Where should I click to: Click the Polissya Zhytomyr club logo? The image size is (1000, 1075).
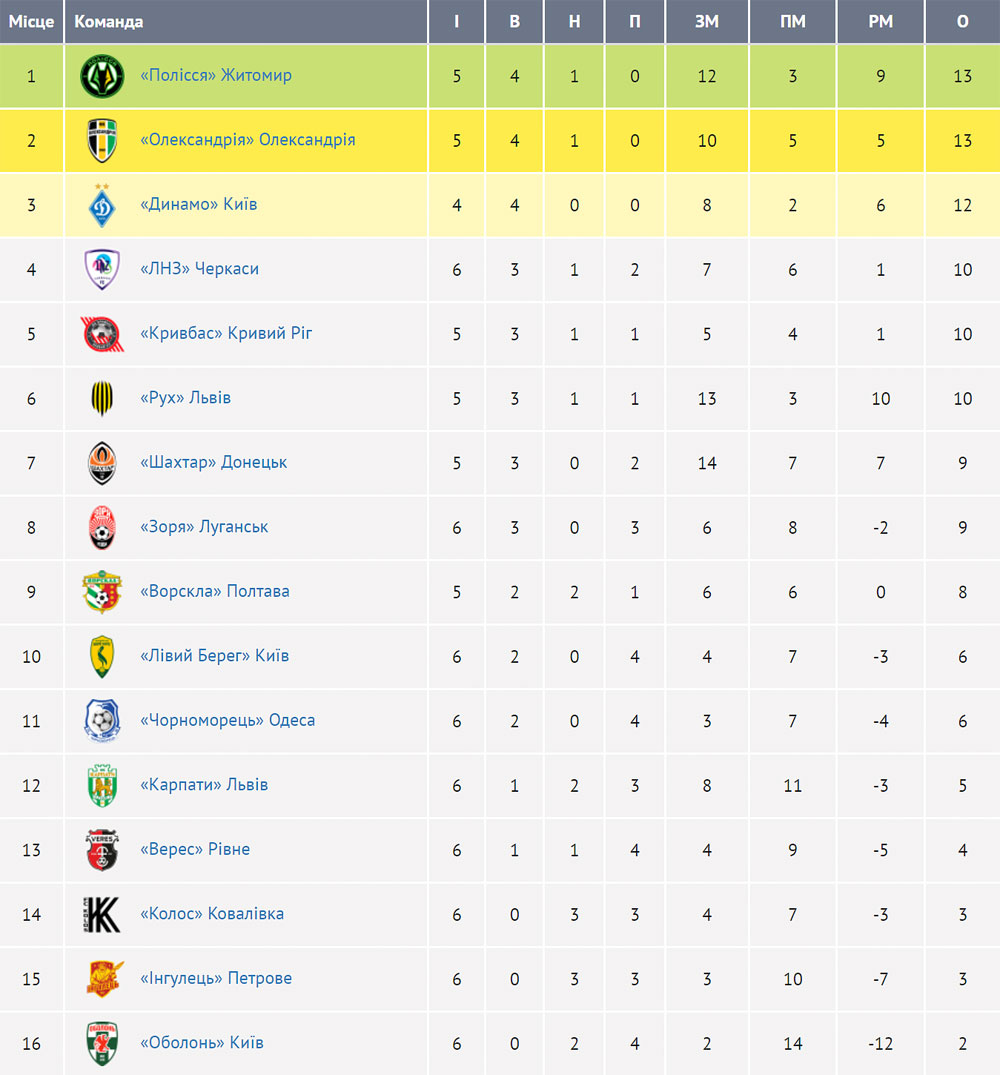pyautogui.click(x=102, y=76)
